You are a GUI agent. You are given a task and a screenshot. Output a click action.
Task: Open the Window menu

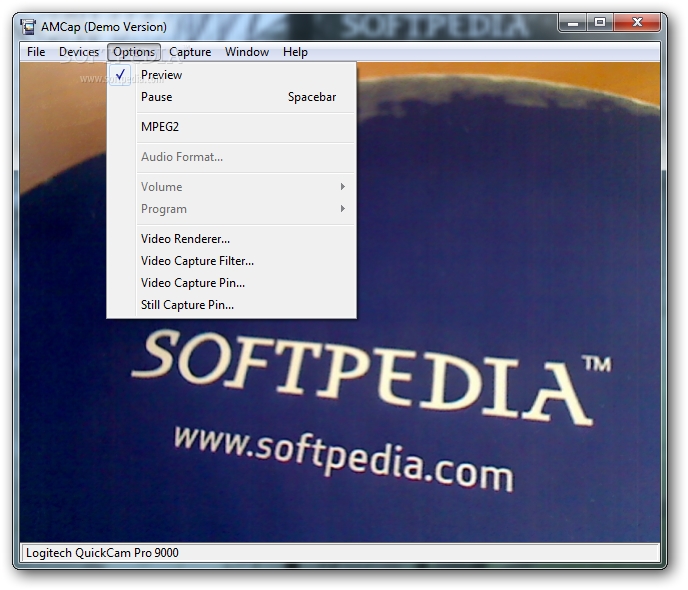tap(247, 52)
